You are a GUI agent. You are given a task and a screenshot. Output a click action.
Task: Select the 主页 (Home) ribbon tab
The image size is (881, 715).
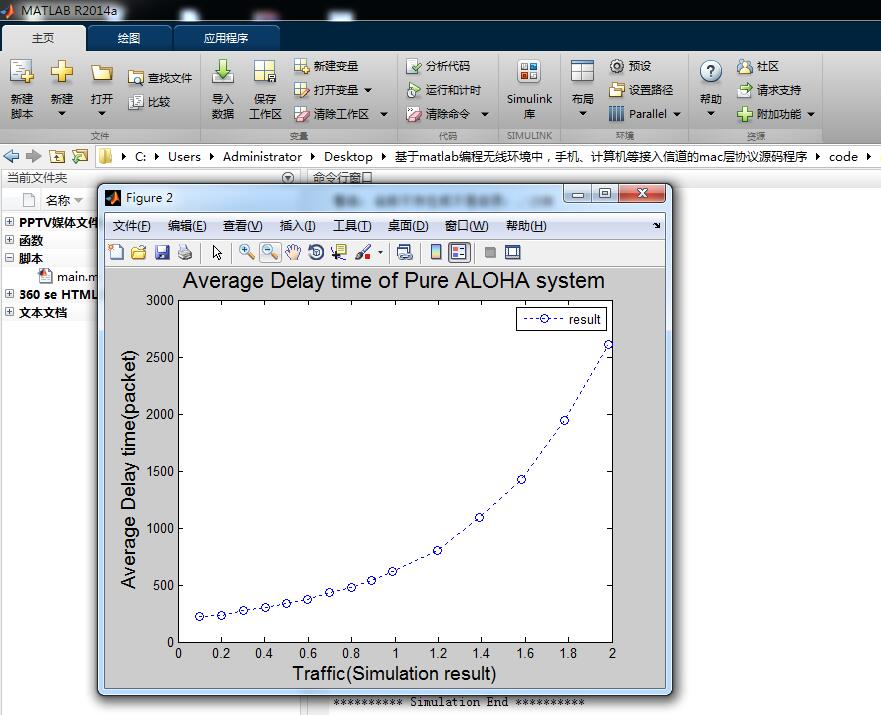[x=43, y=38]
